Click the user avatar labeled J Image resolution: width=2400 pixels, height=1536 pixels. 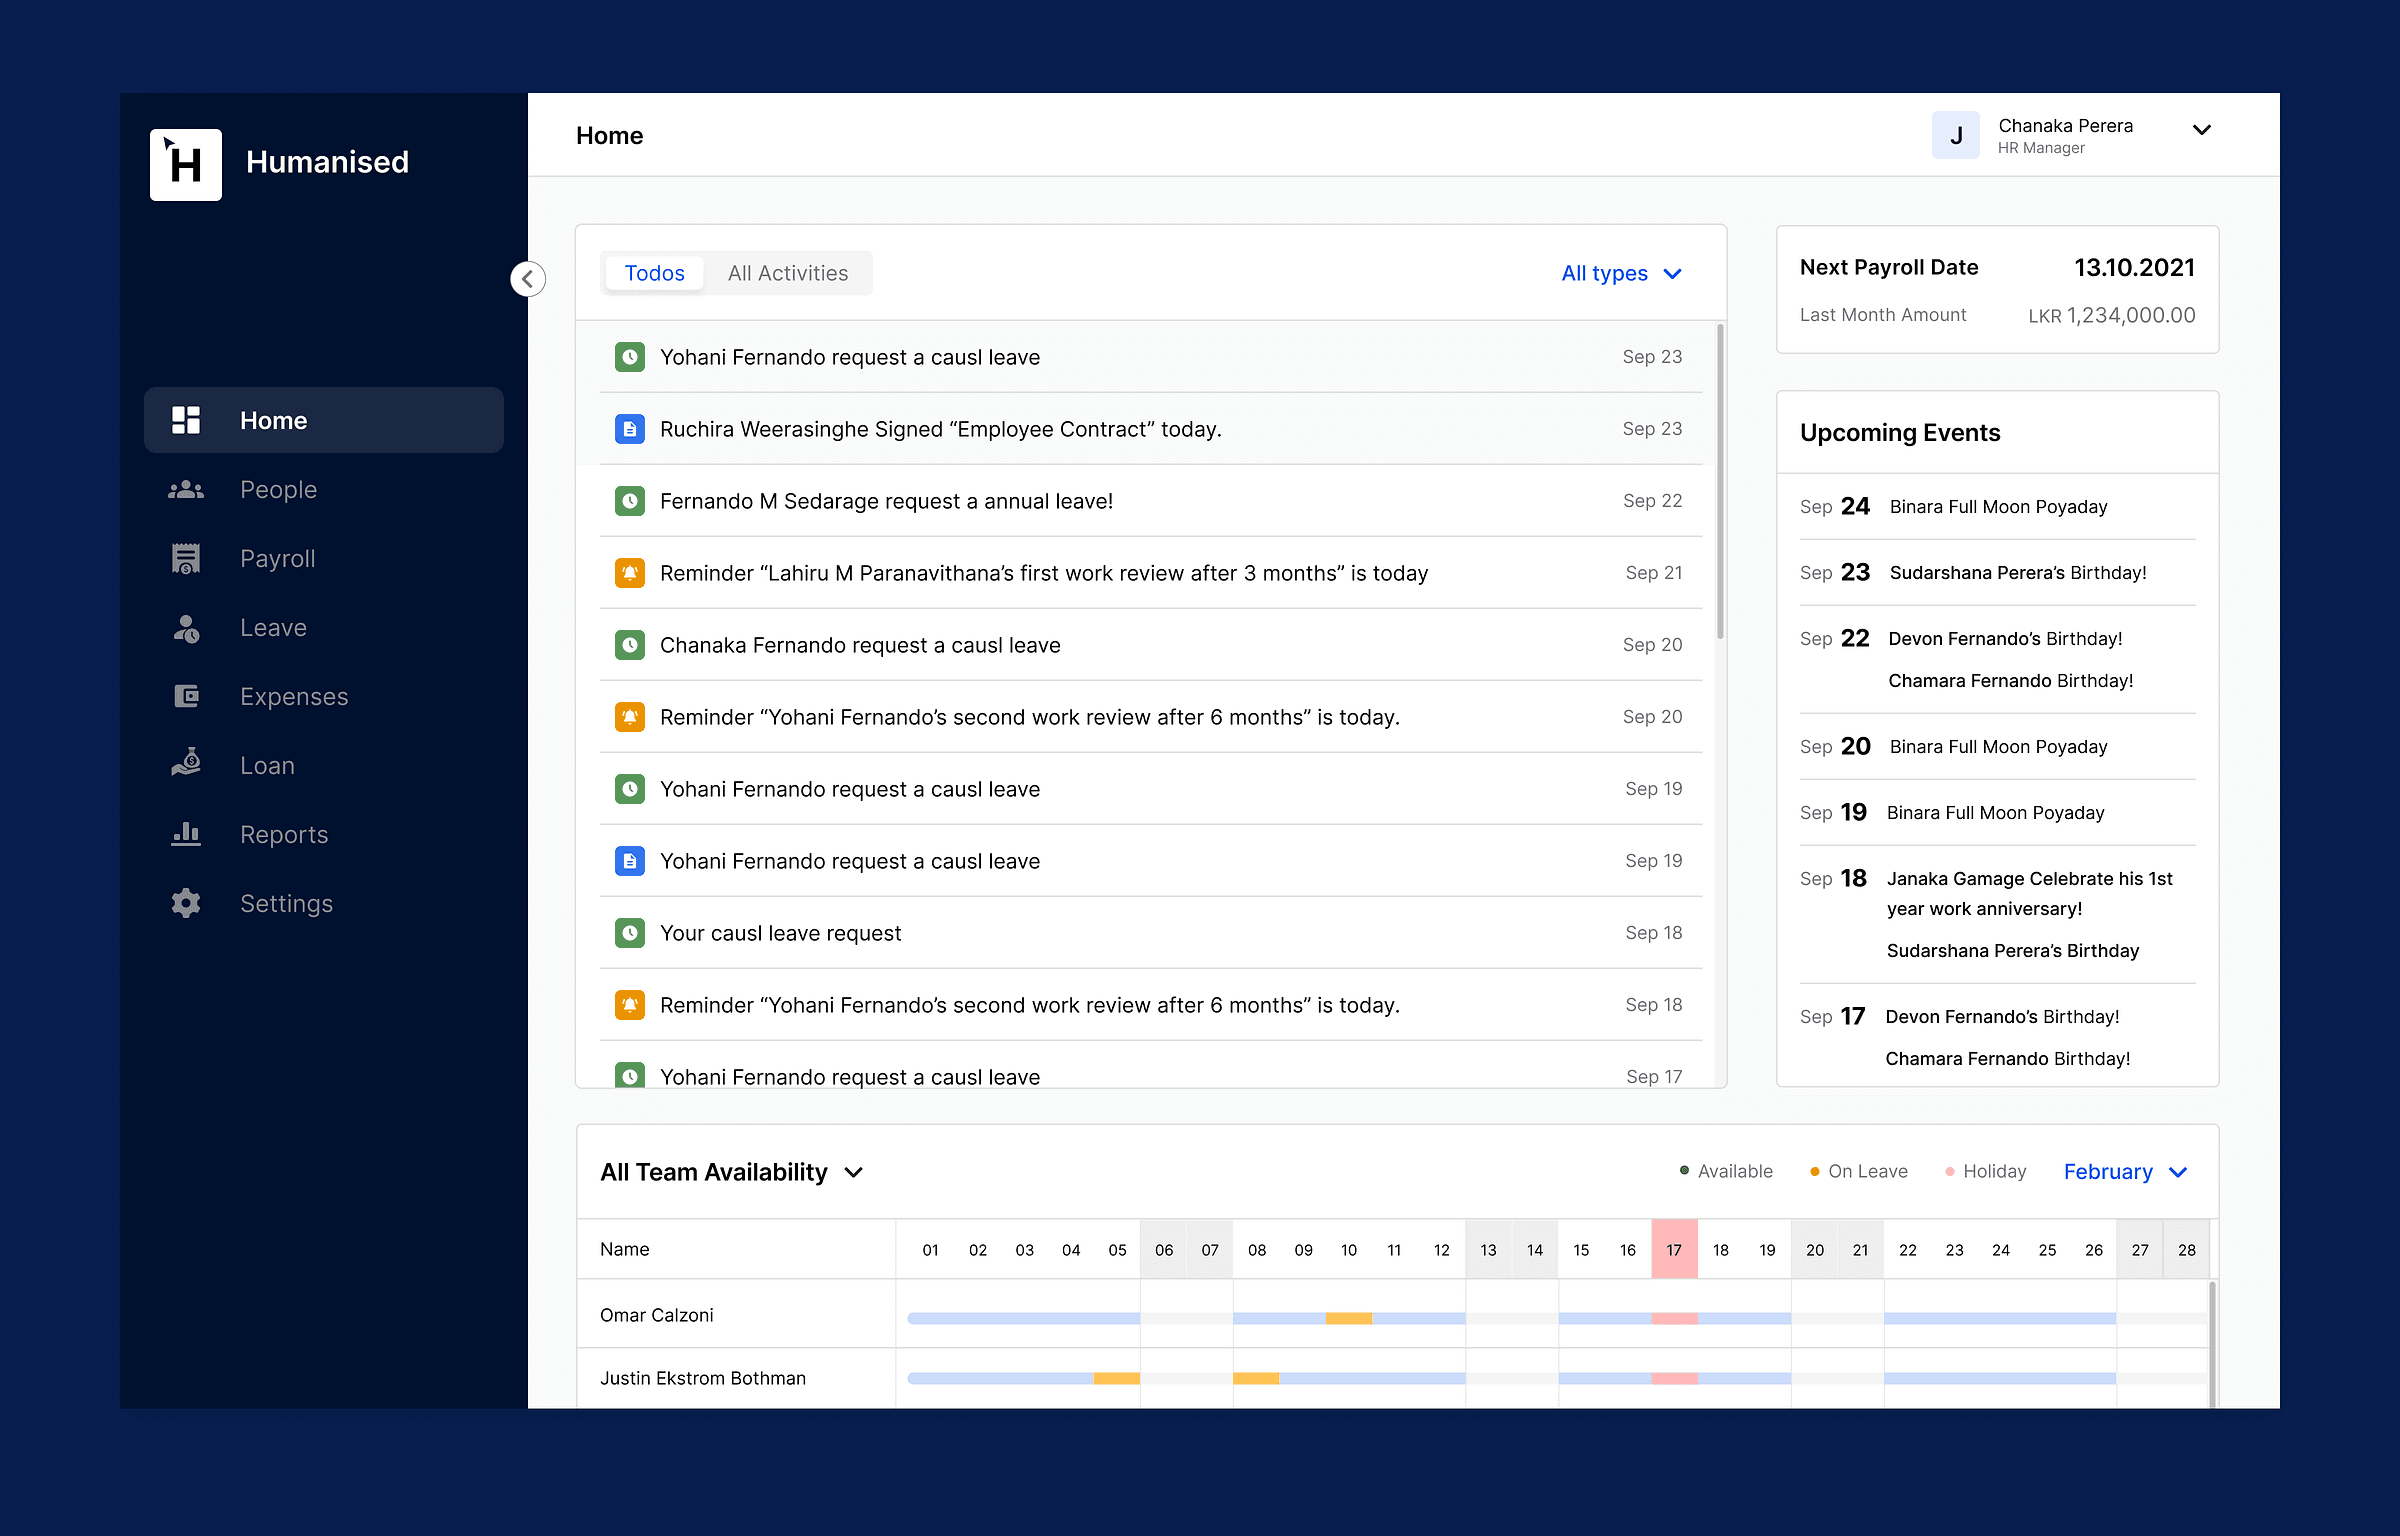[1956, 135]
